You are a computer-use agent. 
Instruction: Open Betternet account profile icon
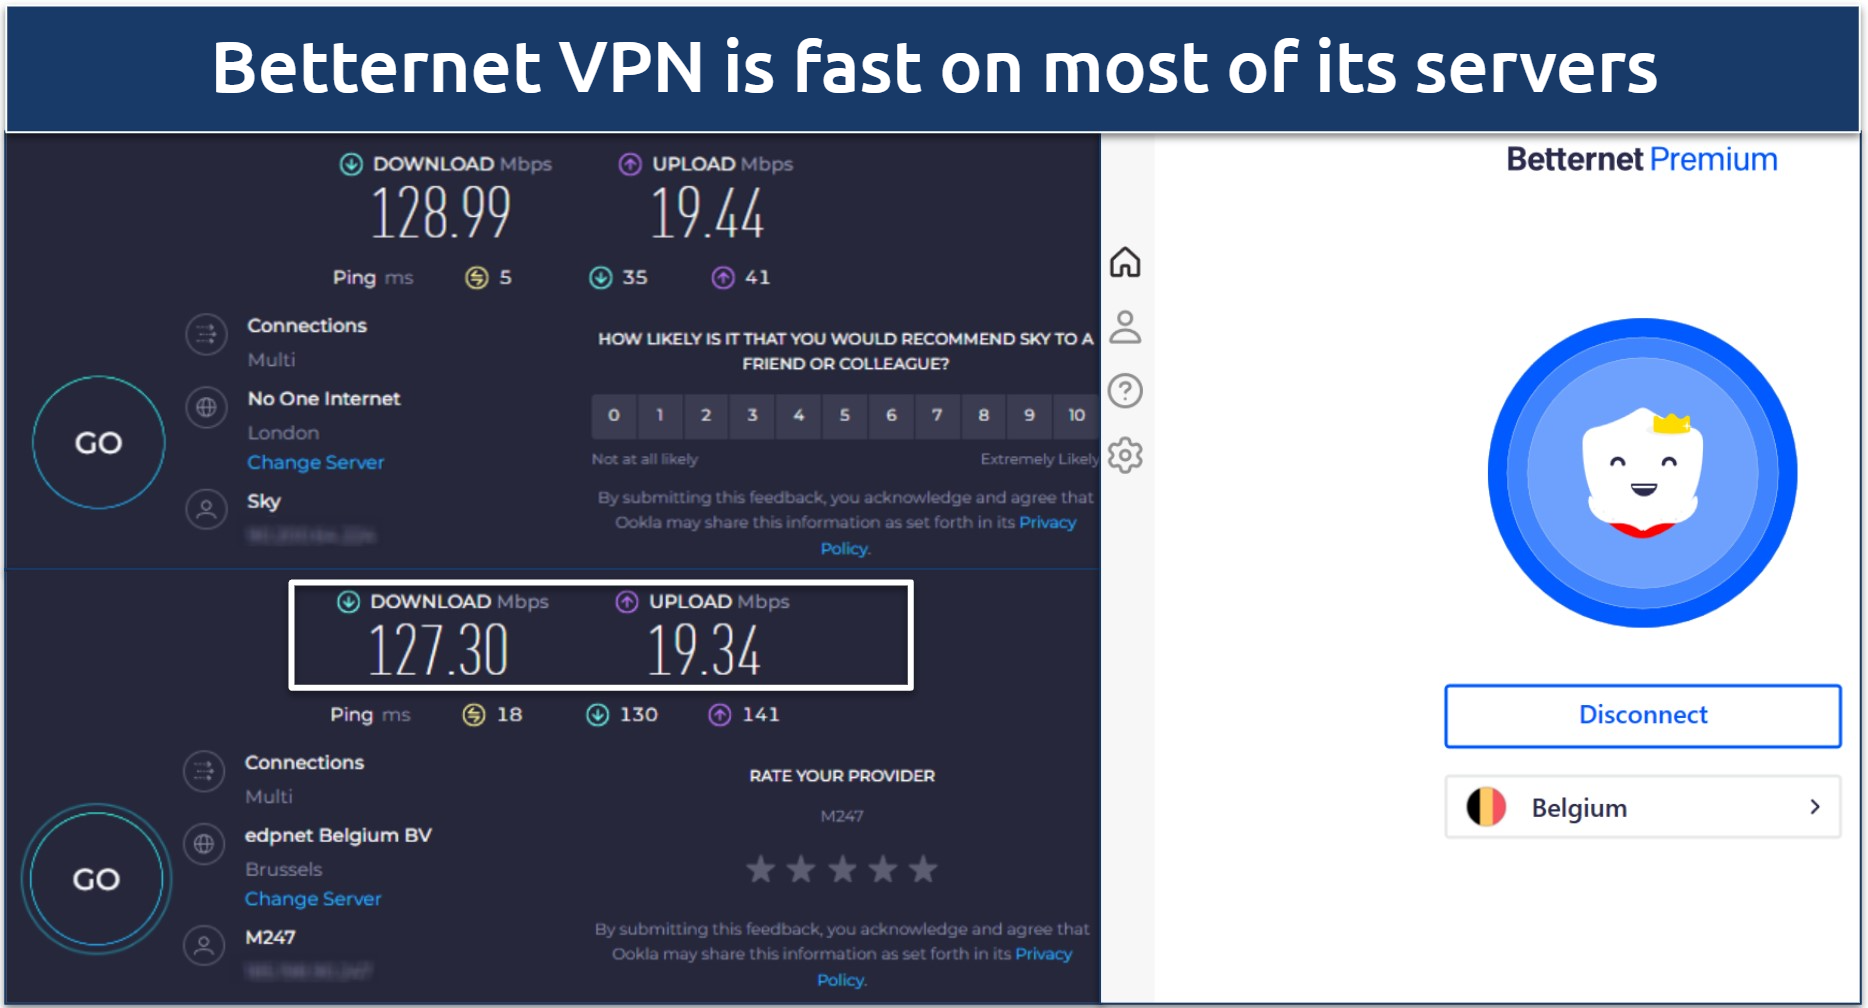[x=1126, y=327]
